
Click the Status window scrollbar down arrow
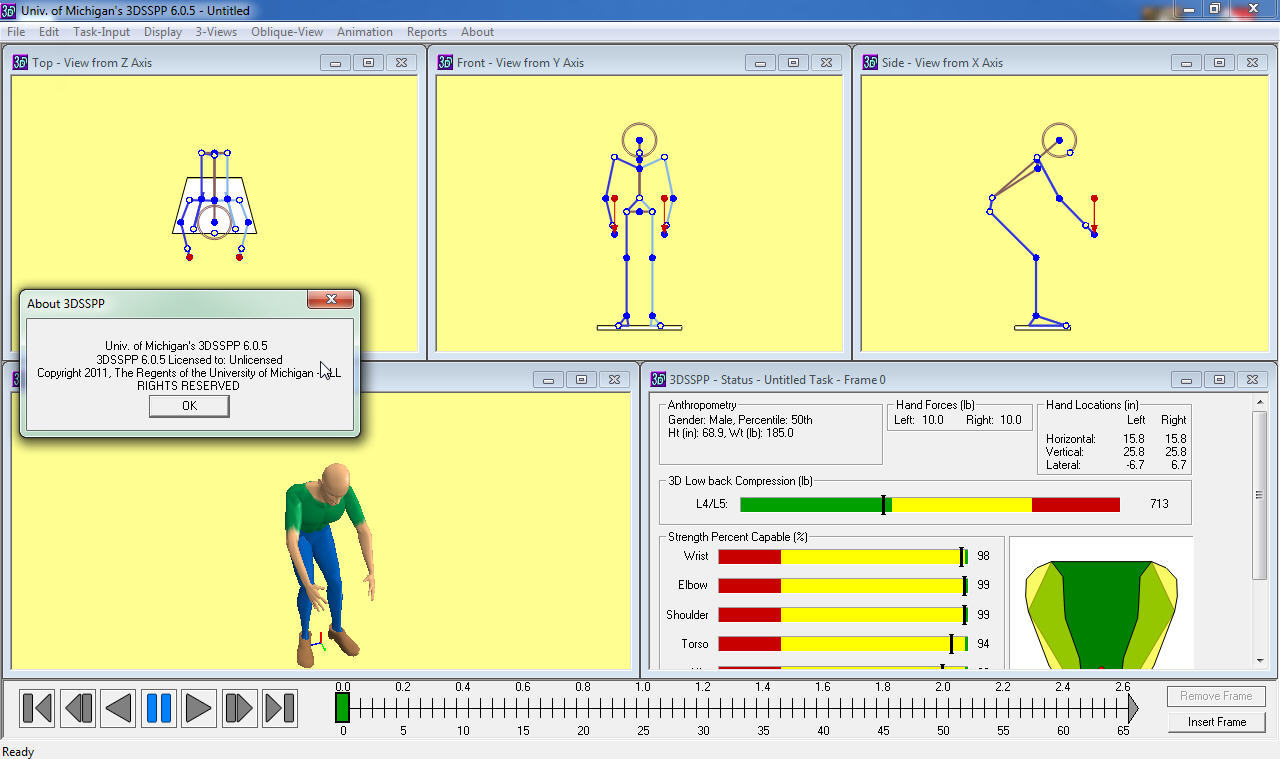tap(1259, 661)
